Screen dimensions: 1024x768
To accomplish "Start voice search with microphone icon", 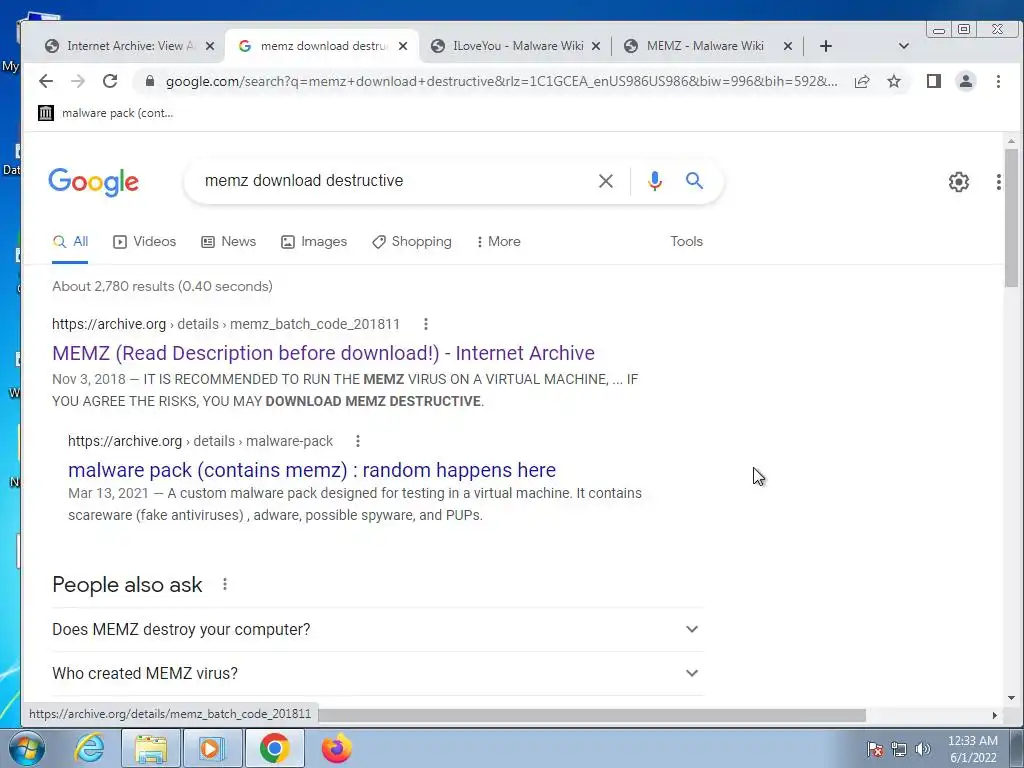I will pyautogui.click(x=655, y=181).
